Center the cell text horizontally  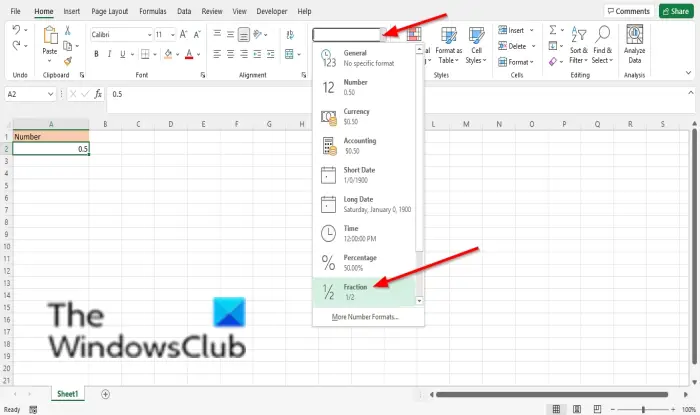230,54
